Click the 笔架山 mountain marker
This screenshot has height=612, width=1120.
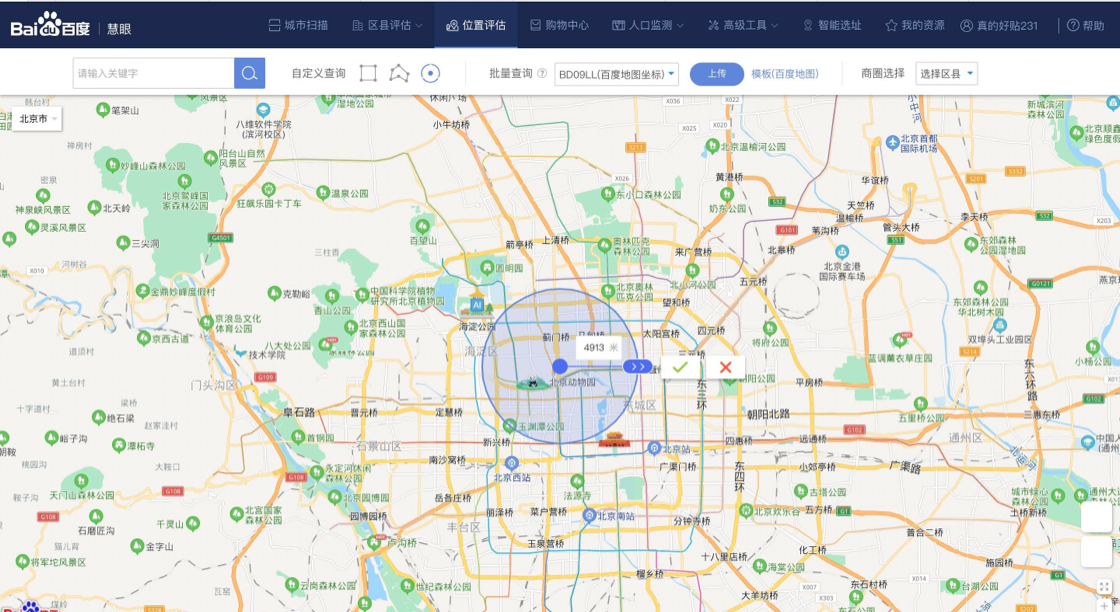[103, 109]
